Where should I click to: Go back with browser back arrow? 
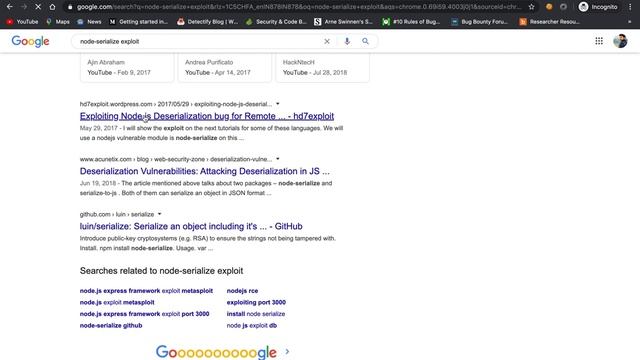[x=10, y=7]
